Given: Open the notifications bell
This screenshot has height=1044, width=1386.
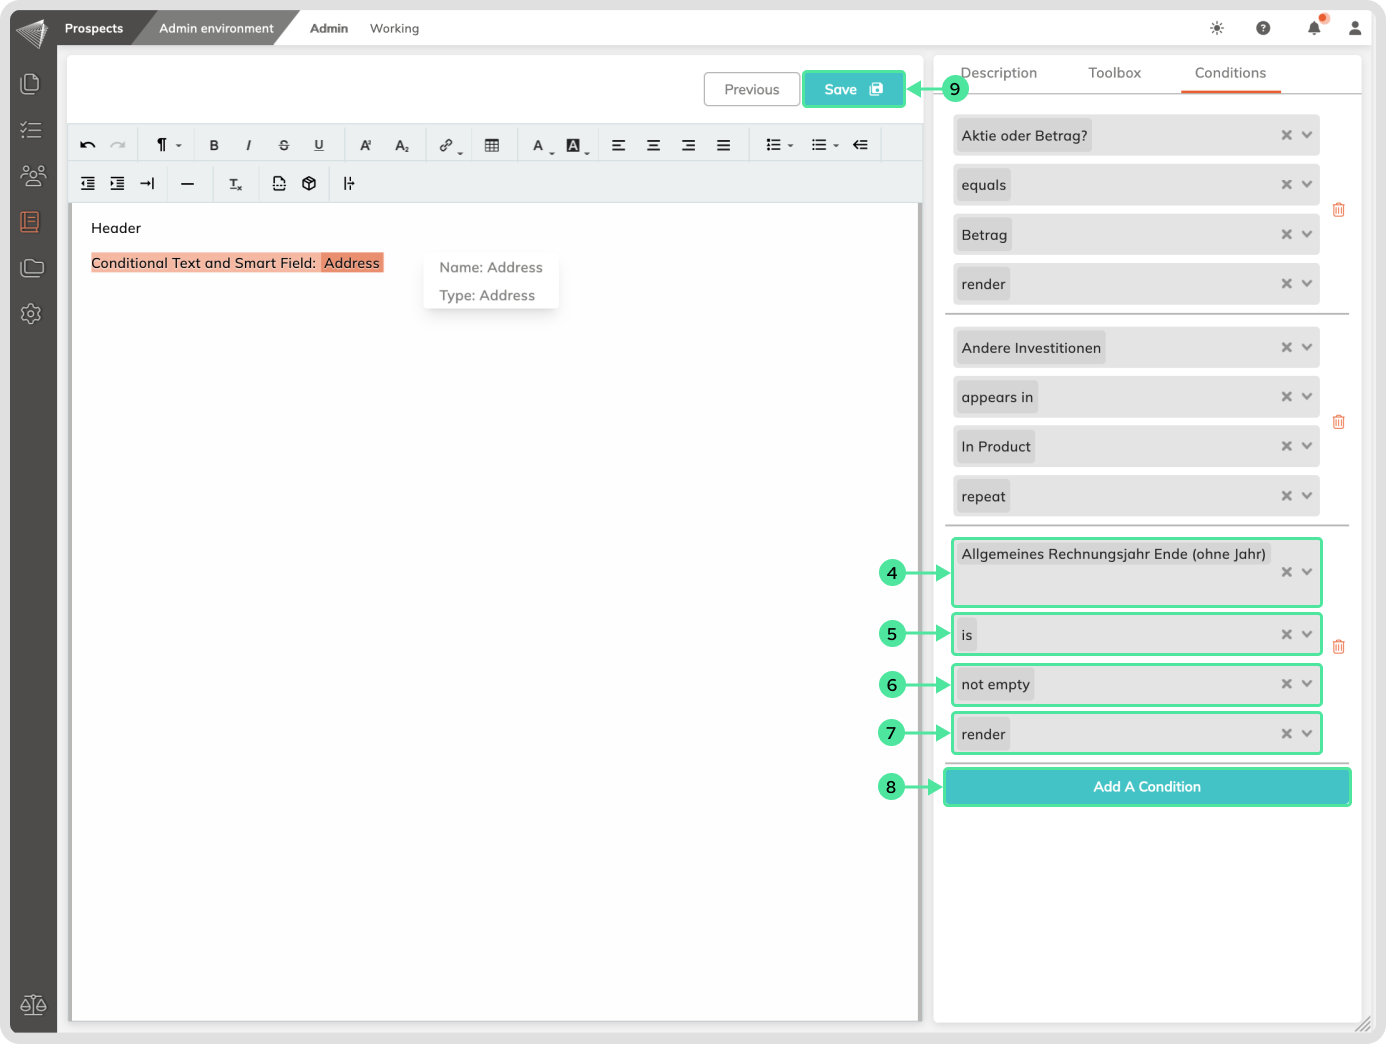Looking at the screenshot, I should click(1314, 28).
